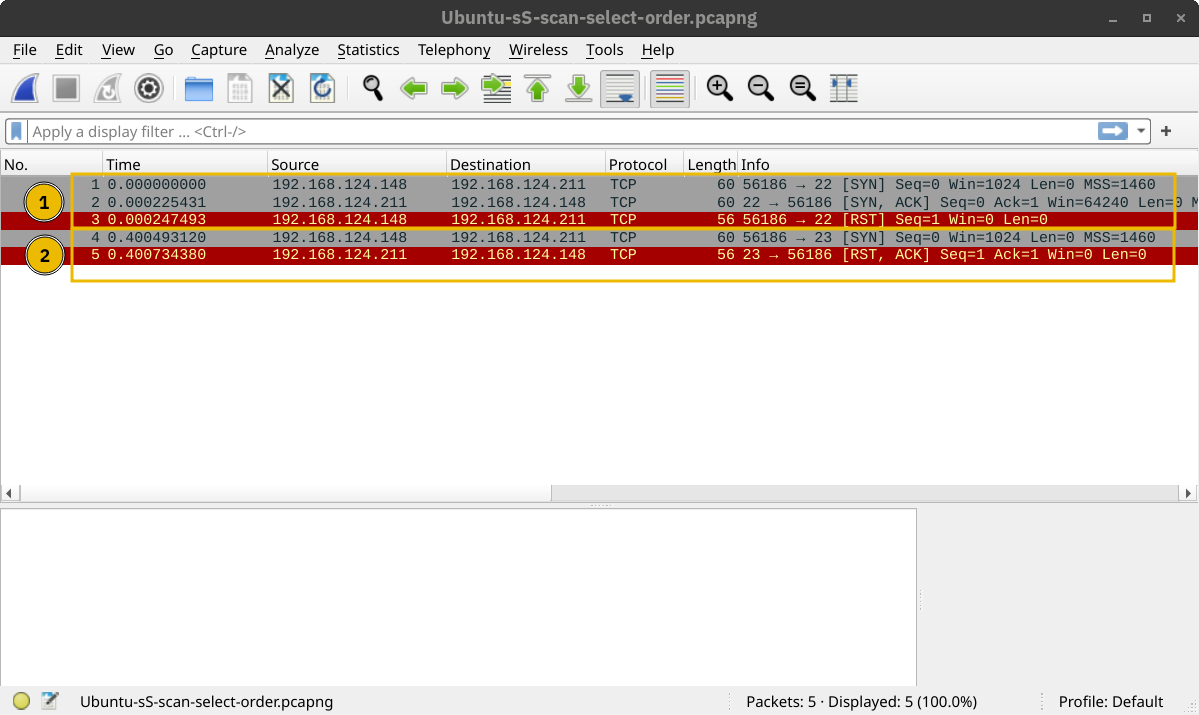
Task: Reload this capture file
Action: click(321, 88)
